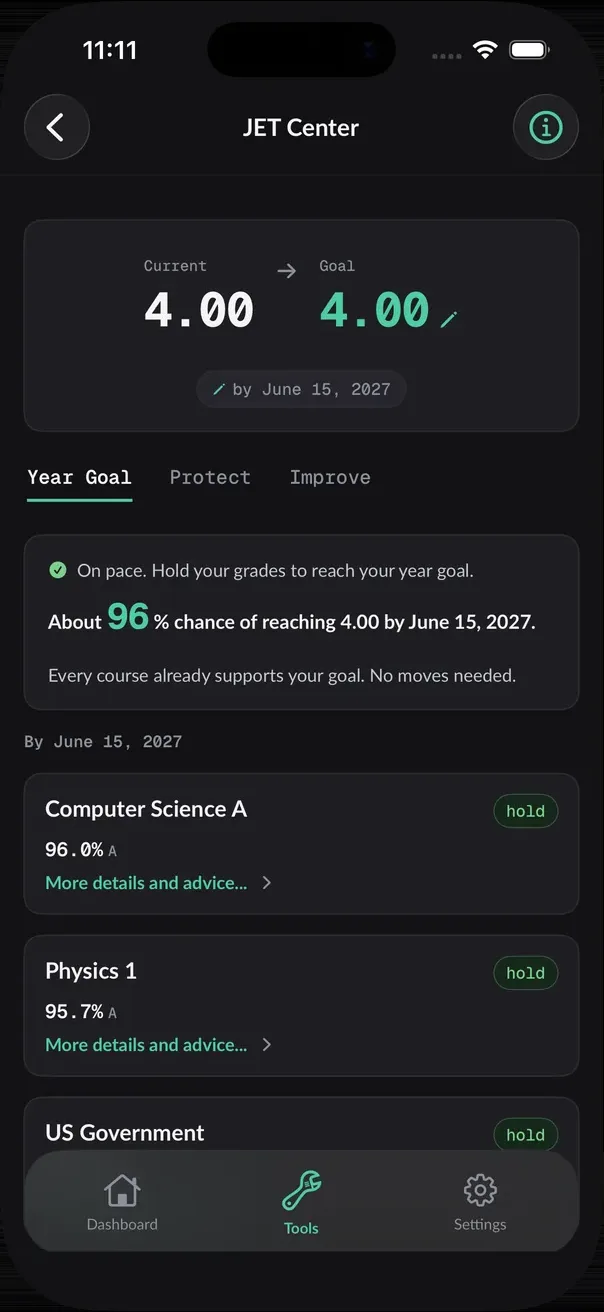This screenshot has width=604, height=1312.
Task: Edit goal GPA with pencil icon
Action: point(449,319)
